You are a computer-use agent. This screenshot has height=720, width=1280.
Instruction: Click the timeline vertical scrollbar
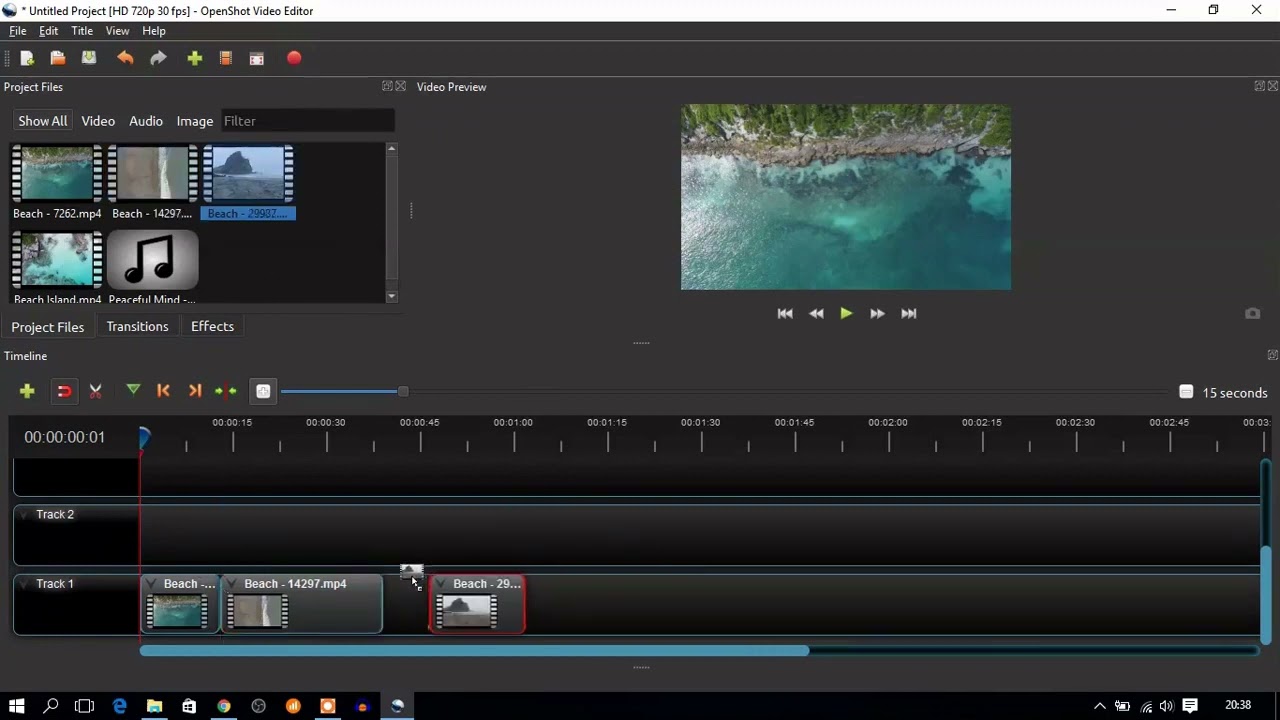tap(1266, 595)
